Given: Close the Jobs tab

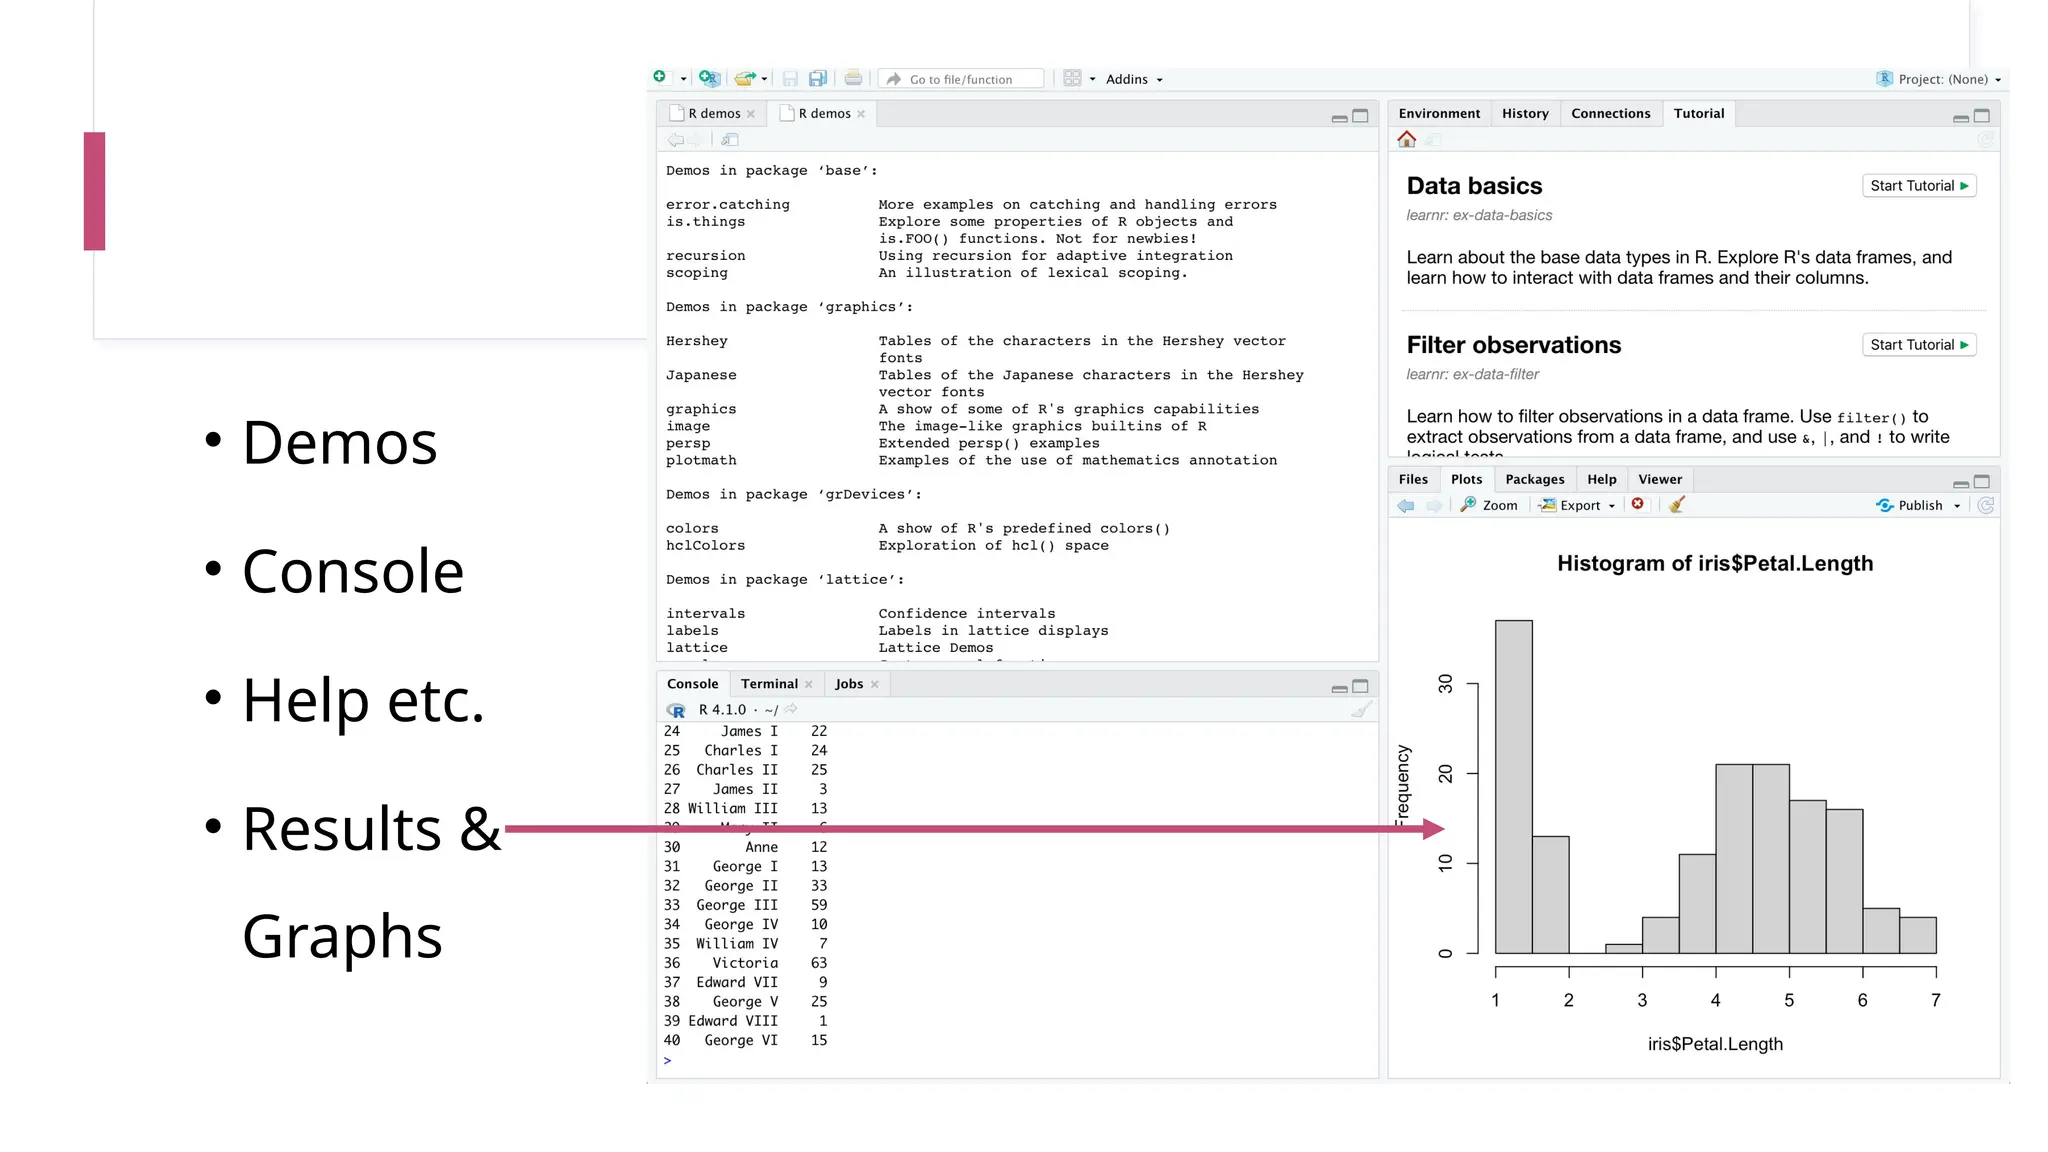Looking at the screenshot, I should point(875,685).
